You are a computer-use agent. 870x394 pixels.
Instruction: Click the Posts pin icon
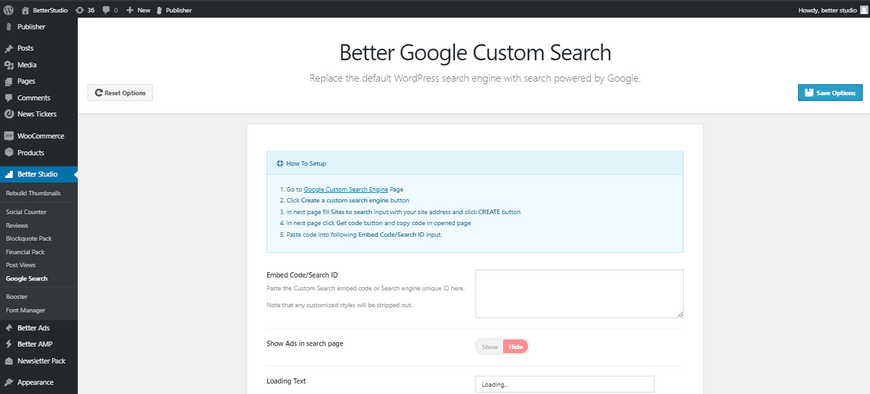pyautogui.click(x=8, y=48)
